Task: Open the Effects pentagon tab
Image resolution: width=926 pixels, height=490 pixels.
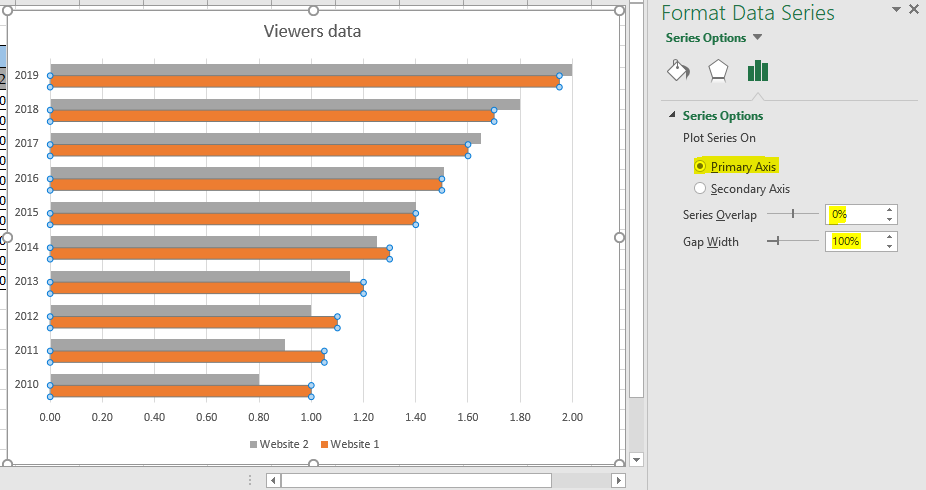Action: pyautogui.click(x=717, y=71)
